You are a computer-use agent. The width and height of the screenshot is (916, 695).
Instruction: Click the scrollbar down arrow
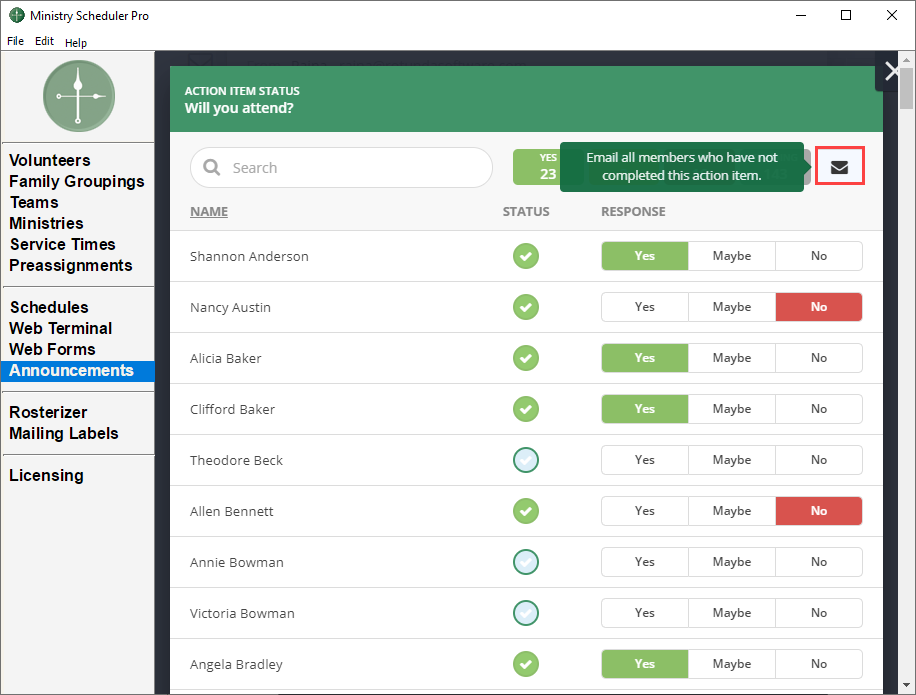[906, 686]
